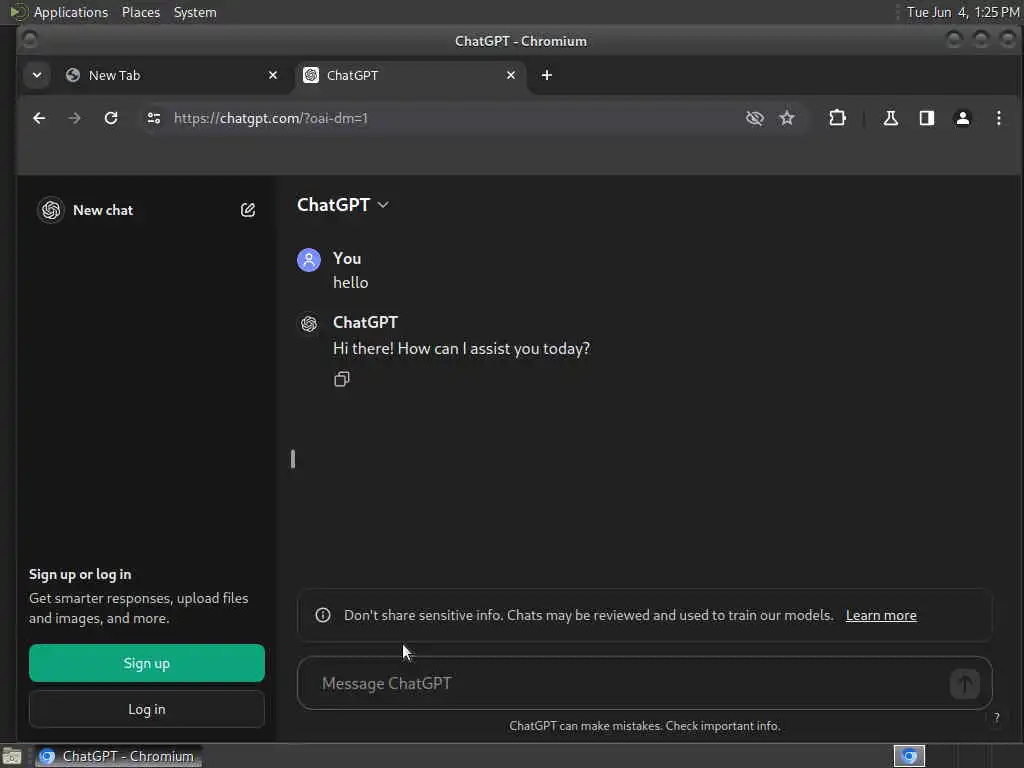Click New chat in the sidebar
Viewport: 1024px width, 768px height.
(147, 210)
